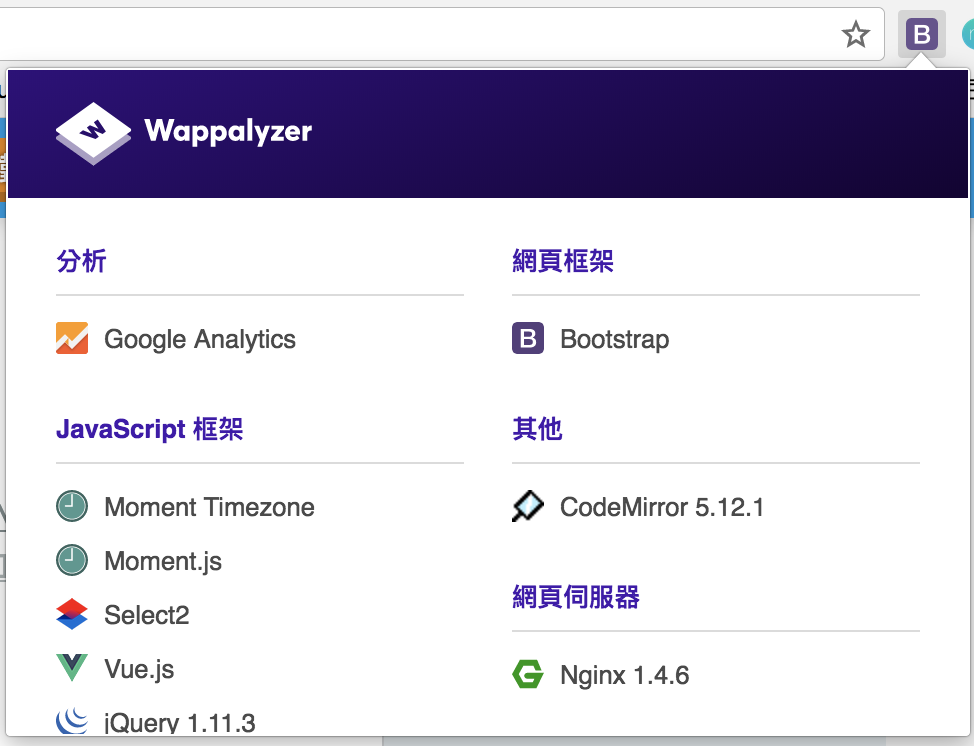Select the 分析 category heading
This screenshot has height=746, width=974.
pos(81,261)
